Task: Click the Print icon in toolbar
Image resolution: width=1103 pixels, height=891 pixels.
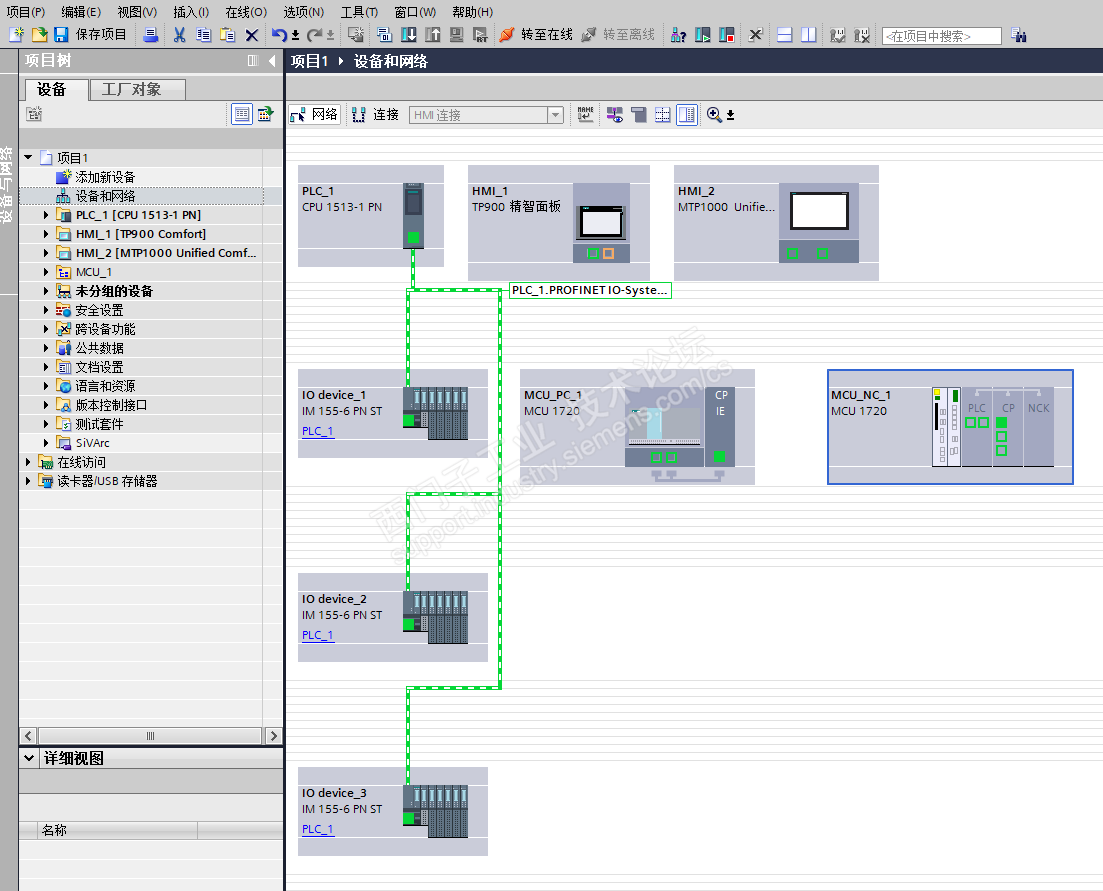Action: (151, 35)
